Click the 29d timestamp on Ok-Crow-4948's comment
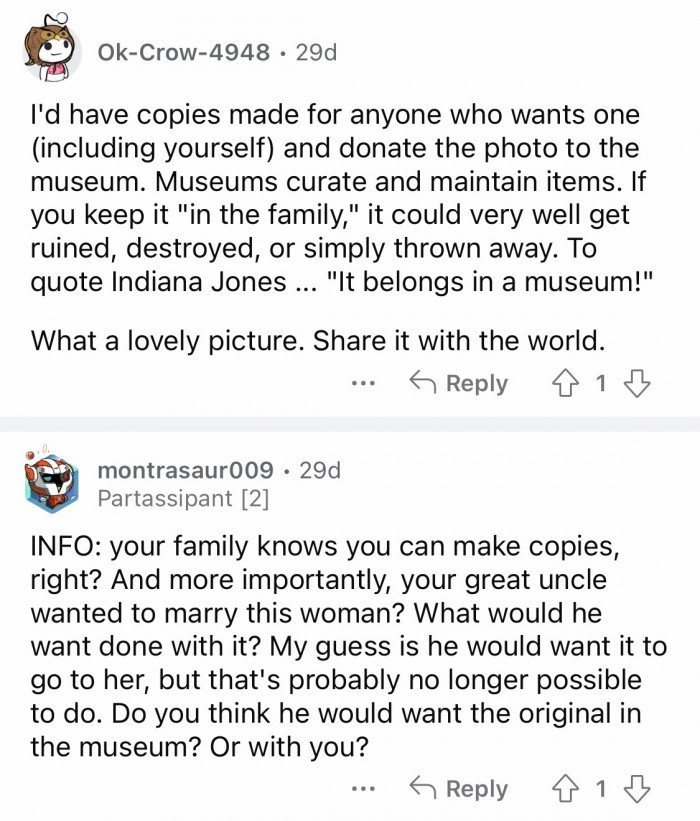 point(317,52)
